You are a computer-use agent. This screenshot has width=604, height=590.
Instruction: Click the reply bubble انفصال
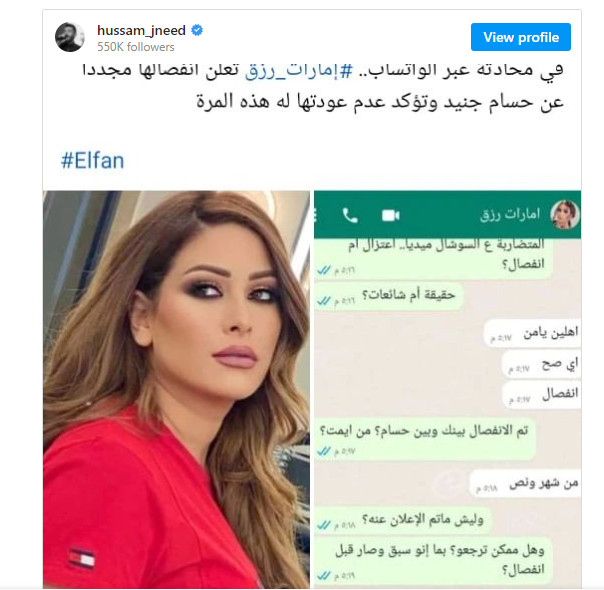pos(541,395)
